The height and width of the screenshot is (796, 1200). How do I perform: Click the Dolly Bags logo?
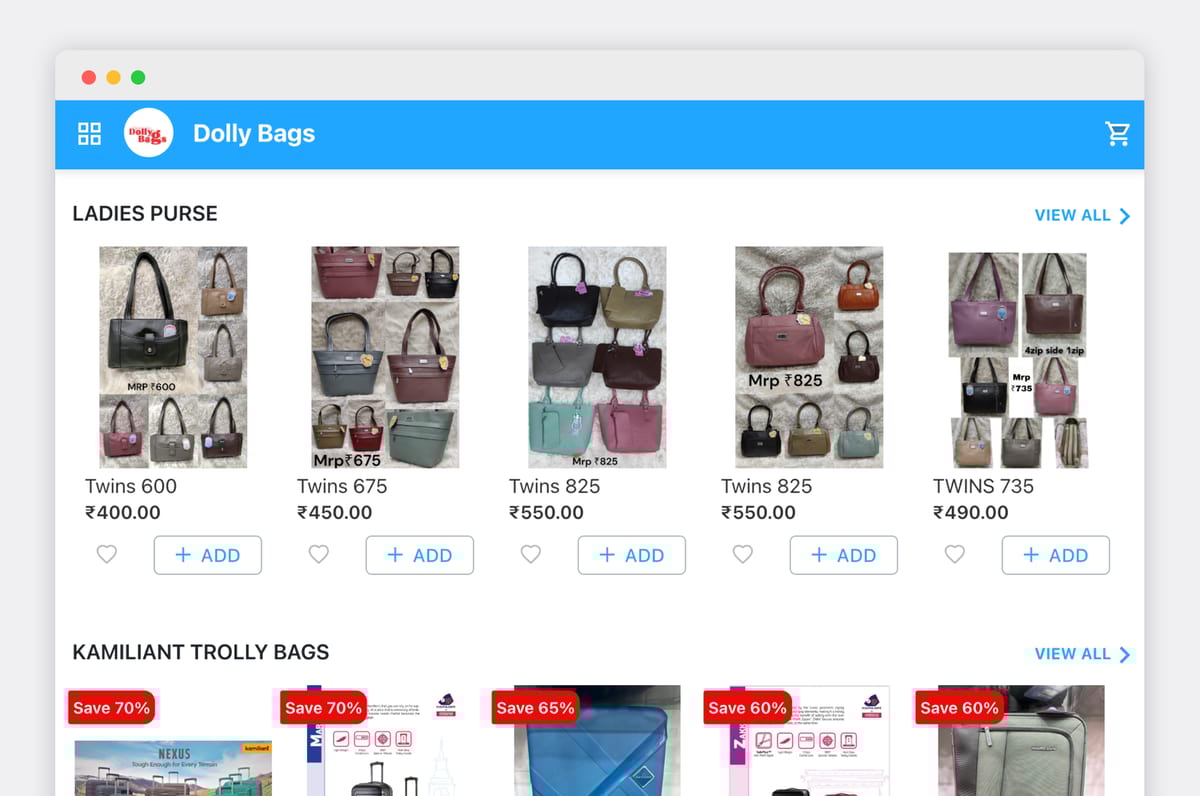(148, 133)
